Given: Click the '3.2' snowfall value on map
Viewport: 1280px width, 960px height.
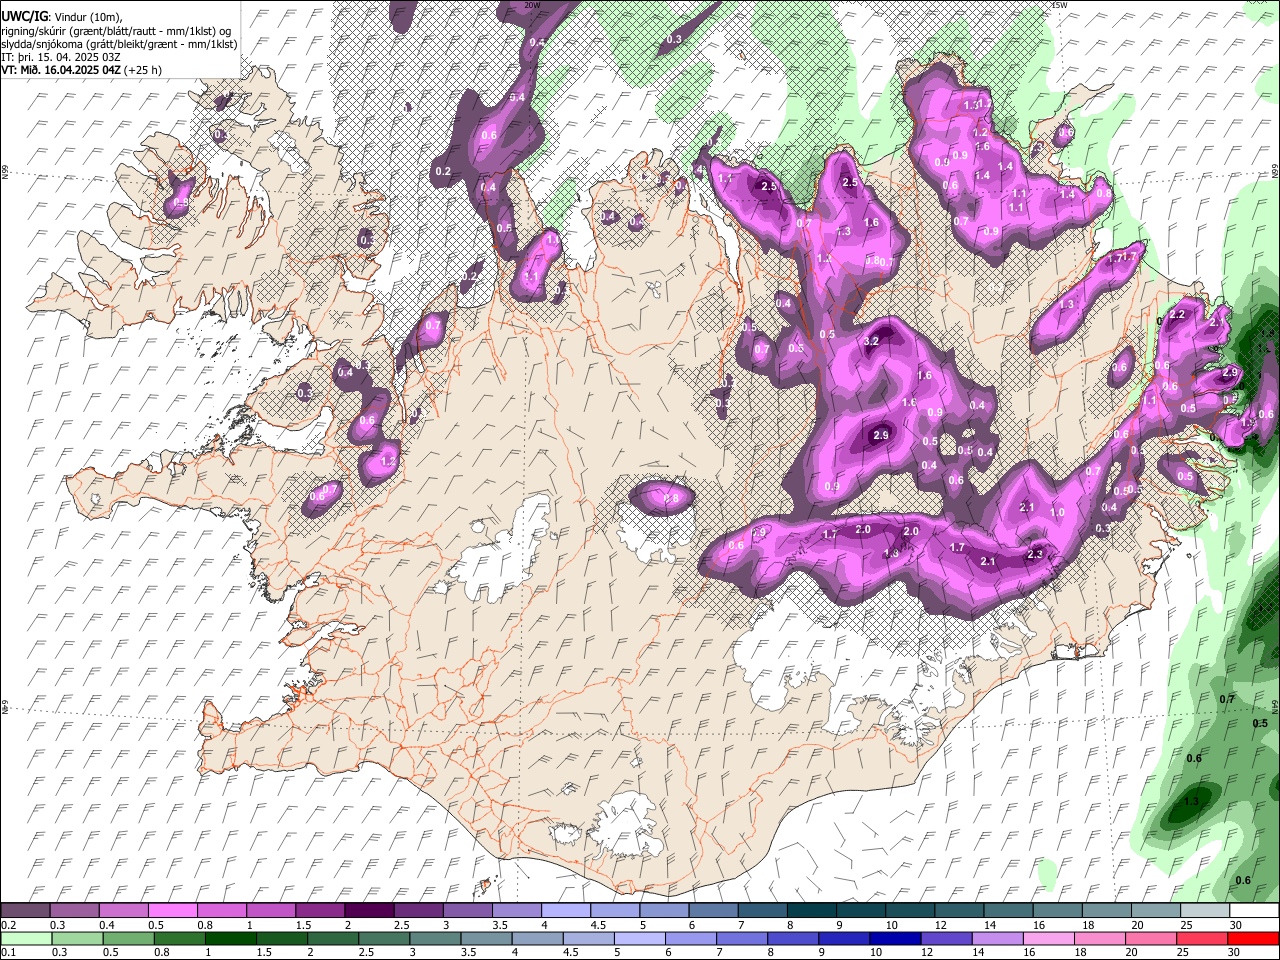Looking at the screenshot, I should tap(870, 342).
